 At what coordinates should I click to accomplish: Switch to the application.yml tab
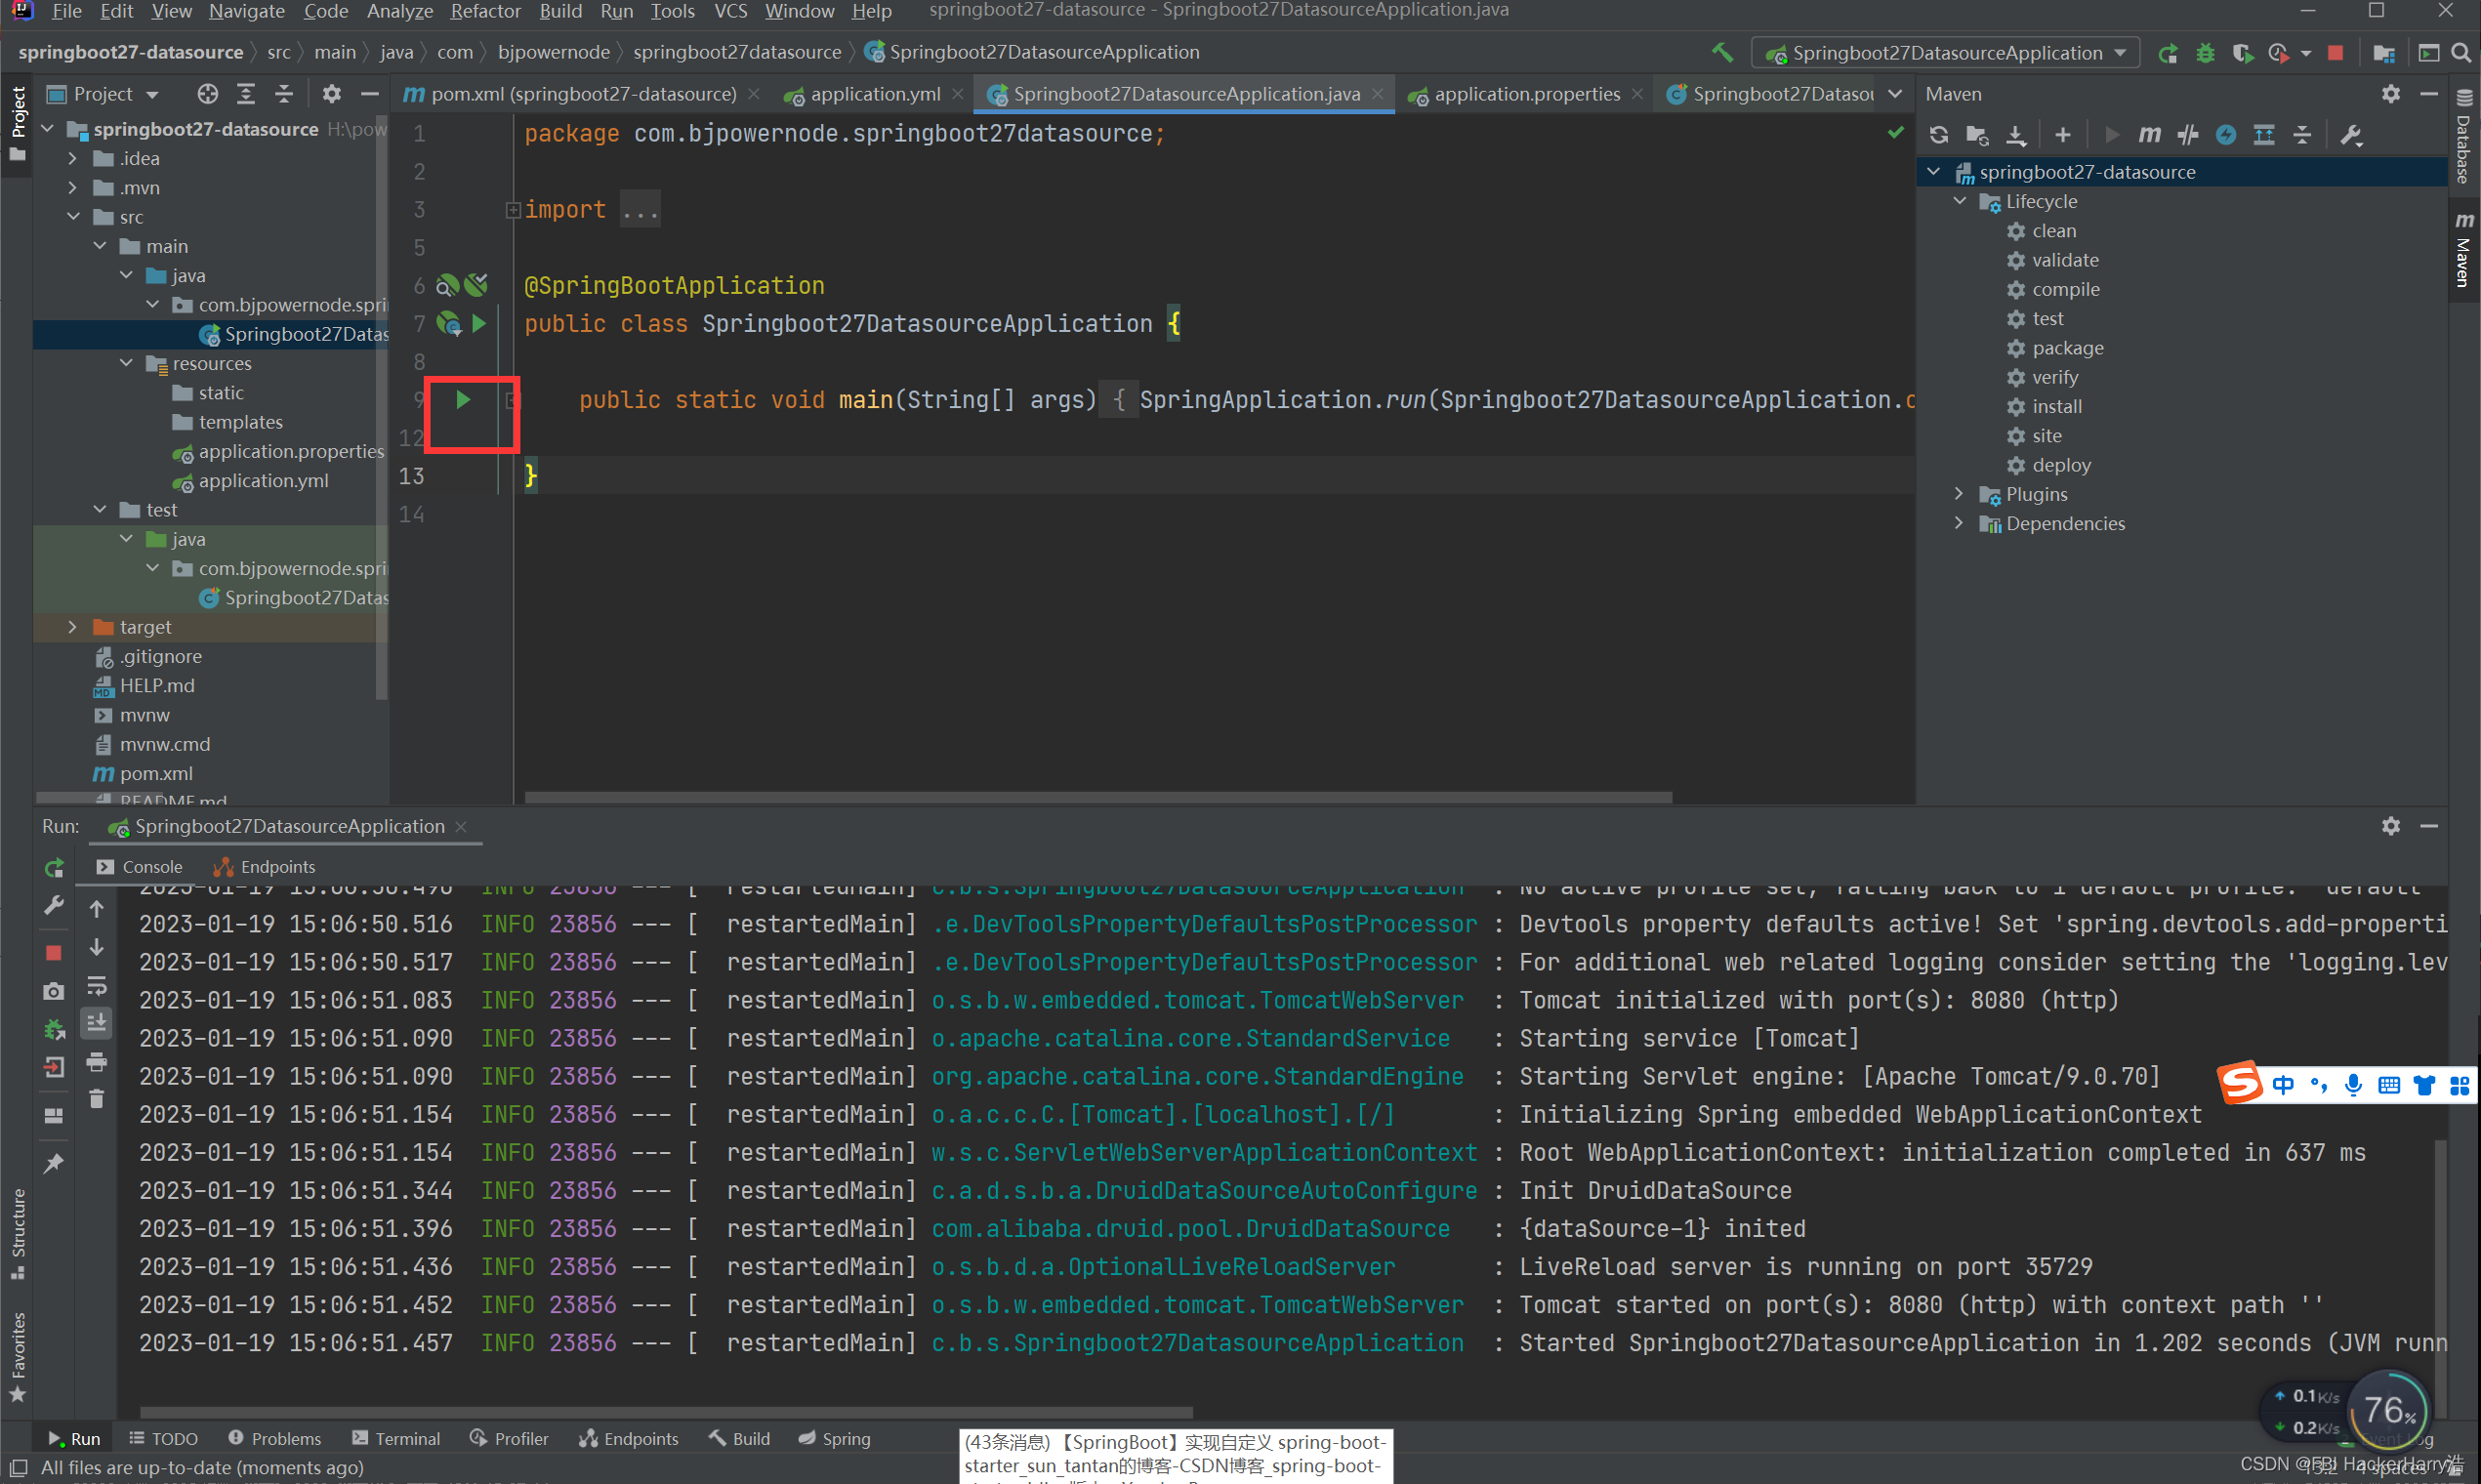tap(874, 94)
